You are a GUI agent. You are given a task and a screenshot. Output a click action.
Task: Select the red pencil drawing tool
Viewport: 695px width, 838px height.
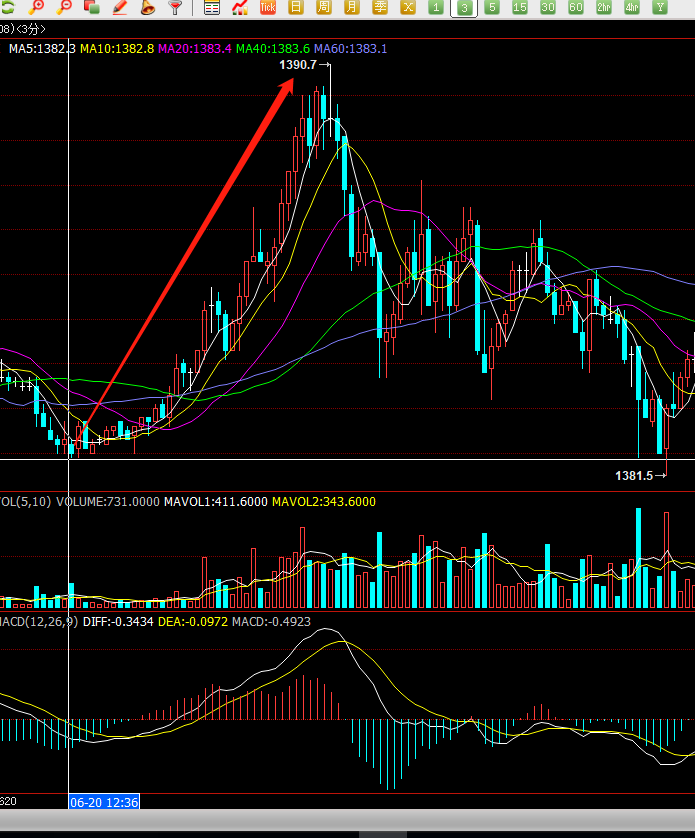(x=120, y=8)
